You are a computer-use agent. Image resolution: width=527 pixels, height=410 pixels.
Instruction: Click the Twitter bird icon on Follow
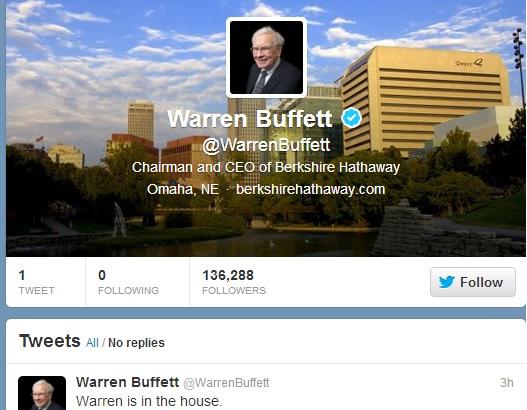pyautogui.click(x=447, y=282)
